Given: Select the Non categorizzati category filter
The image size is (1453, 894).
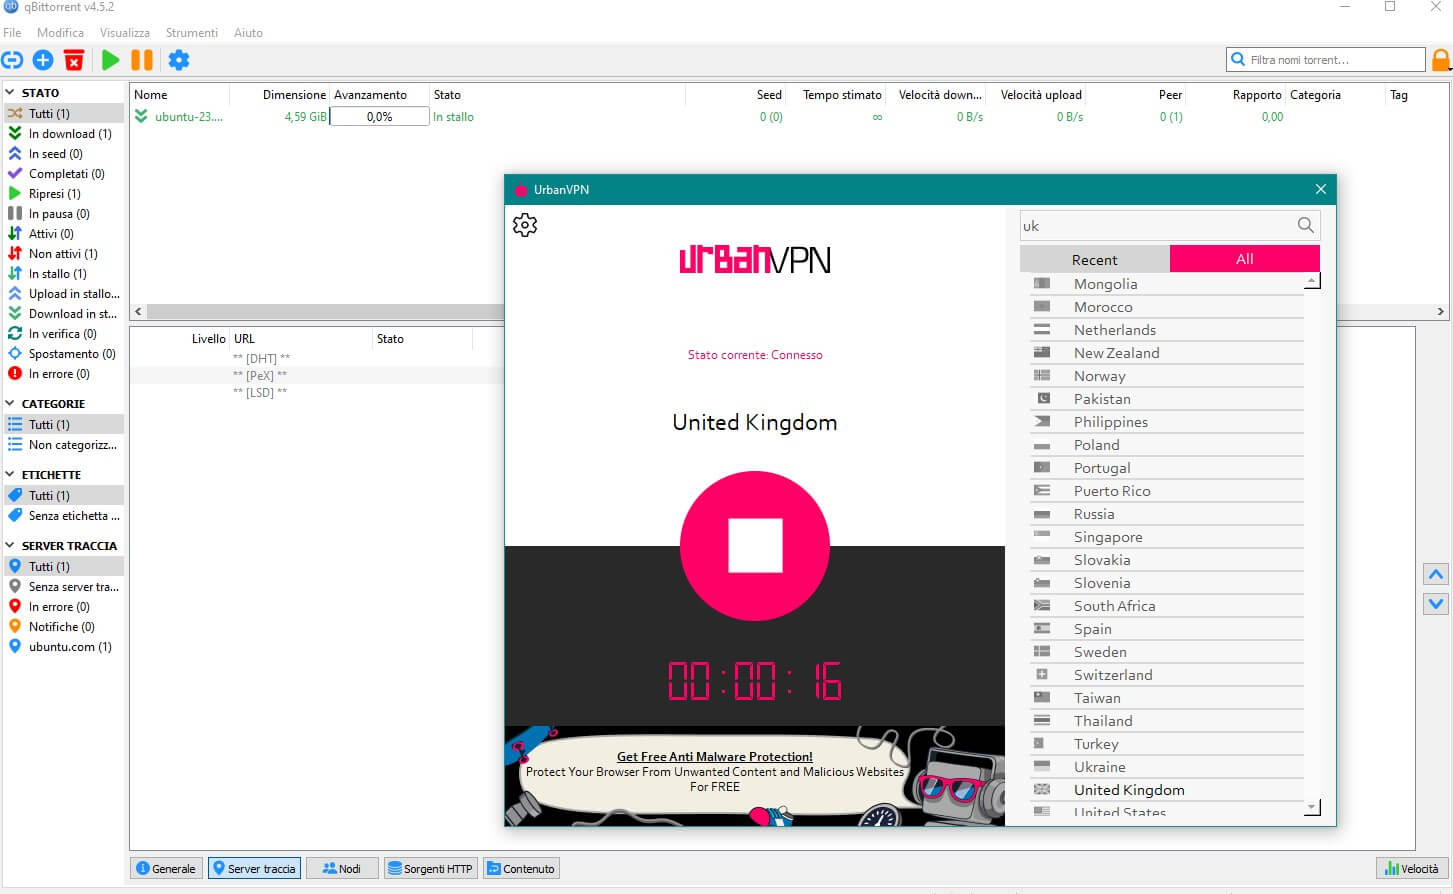Looking at the screenshot, I should 64,445.
